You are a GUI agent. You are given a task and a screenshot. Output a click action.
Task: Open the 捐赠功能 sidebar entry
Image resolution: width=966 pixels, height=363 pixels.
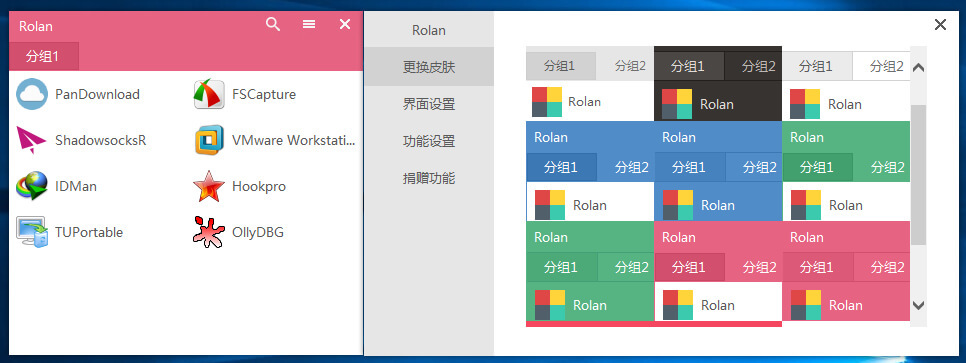click(429, 179)
